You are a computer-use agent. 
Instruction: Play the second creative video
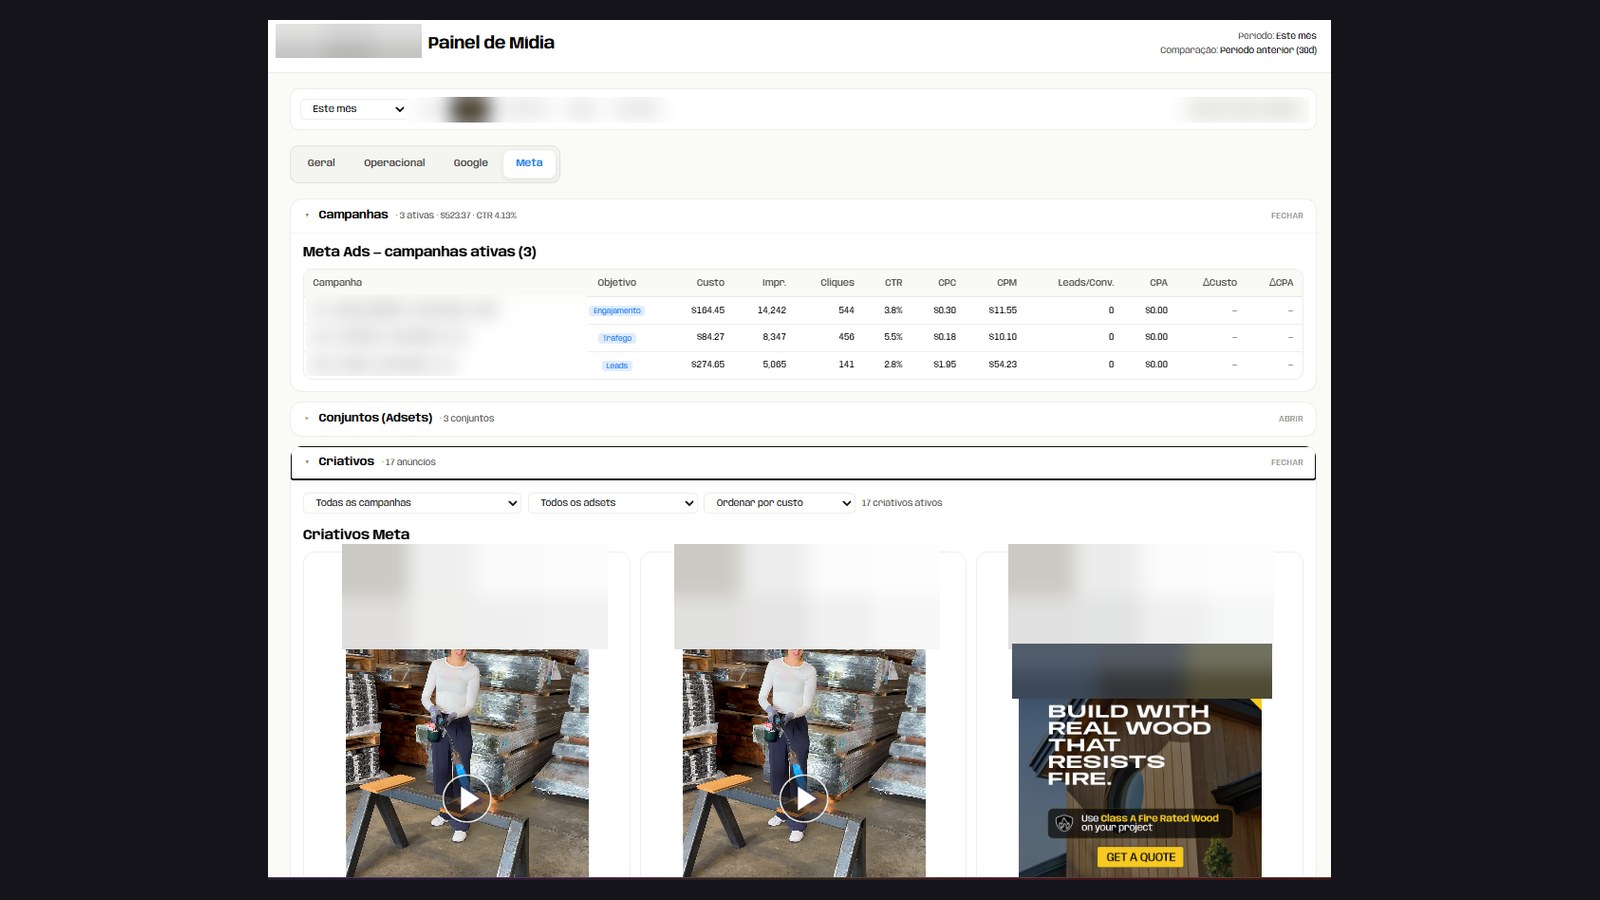[804, 799]
